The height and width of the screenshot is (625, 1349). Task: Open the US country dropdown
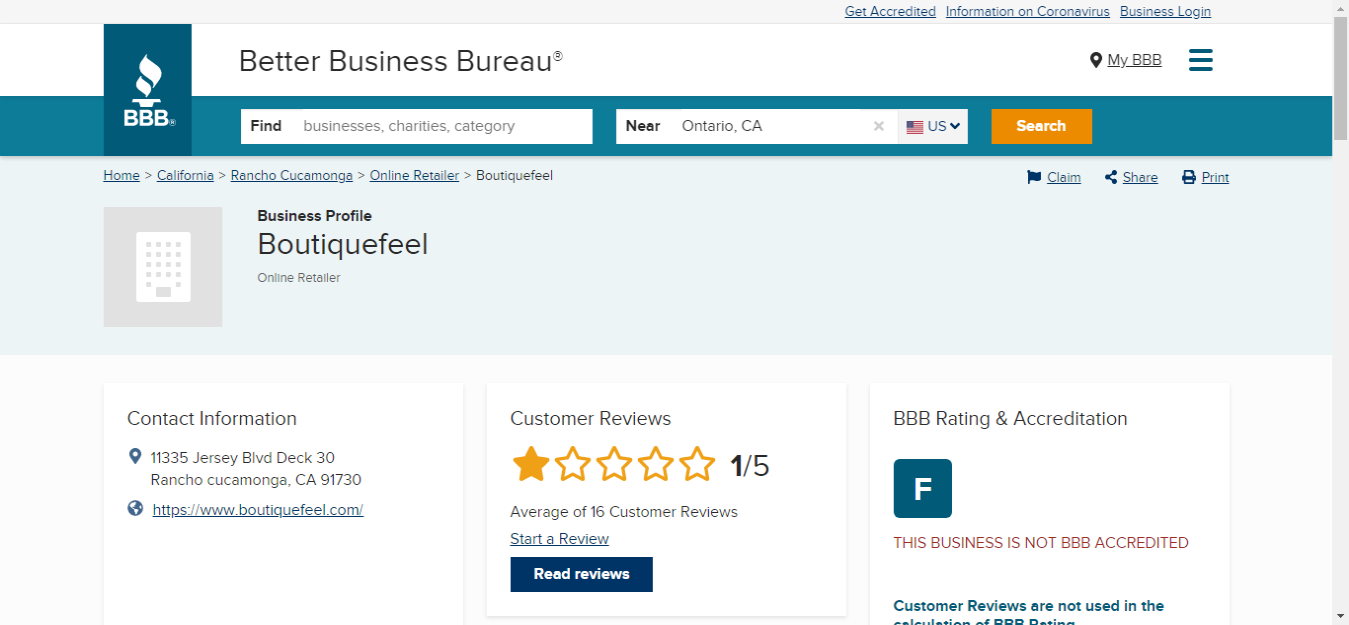933,126
